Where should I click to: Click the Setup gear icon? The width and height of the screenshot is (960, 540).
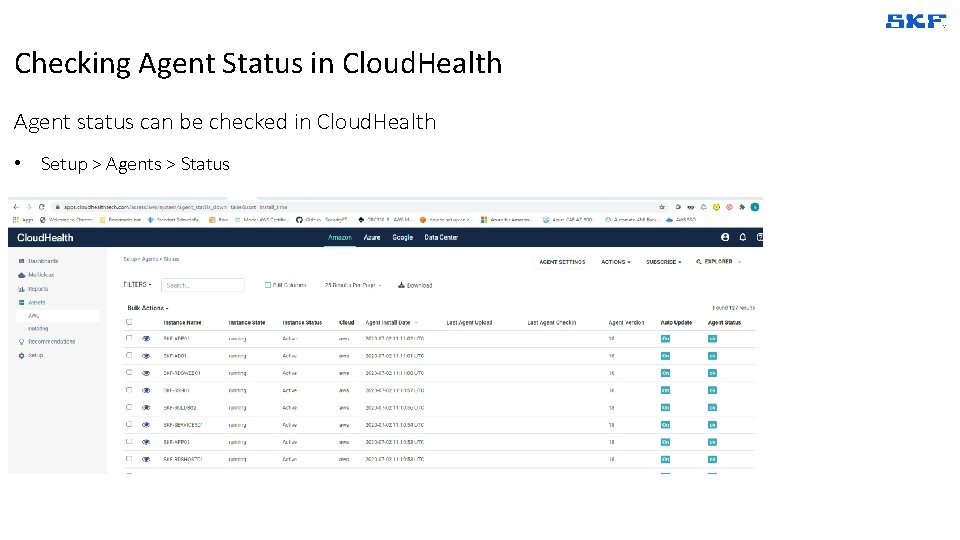tap(21, 355)
